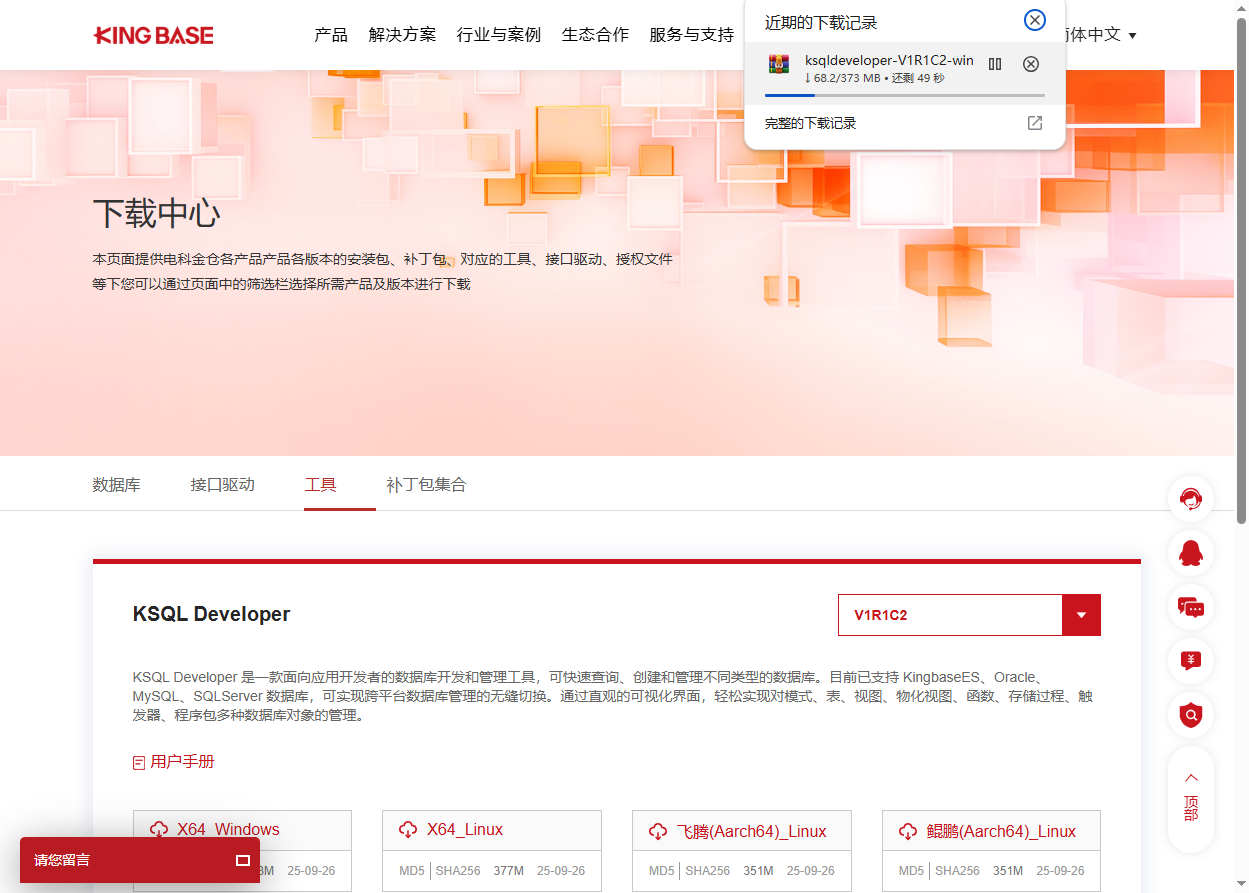Expand the V1R1C2 version dropdown

(1080, 615)
